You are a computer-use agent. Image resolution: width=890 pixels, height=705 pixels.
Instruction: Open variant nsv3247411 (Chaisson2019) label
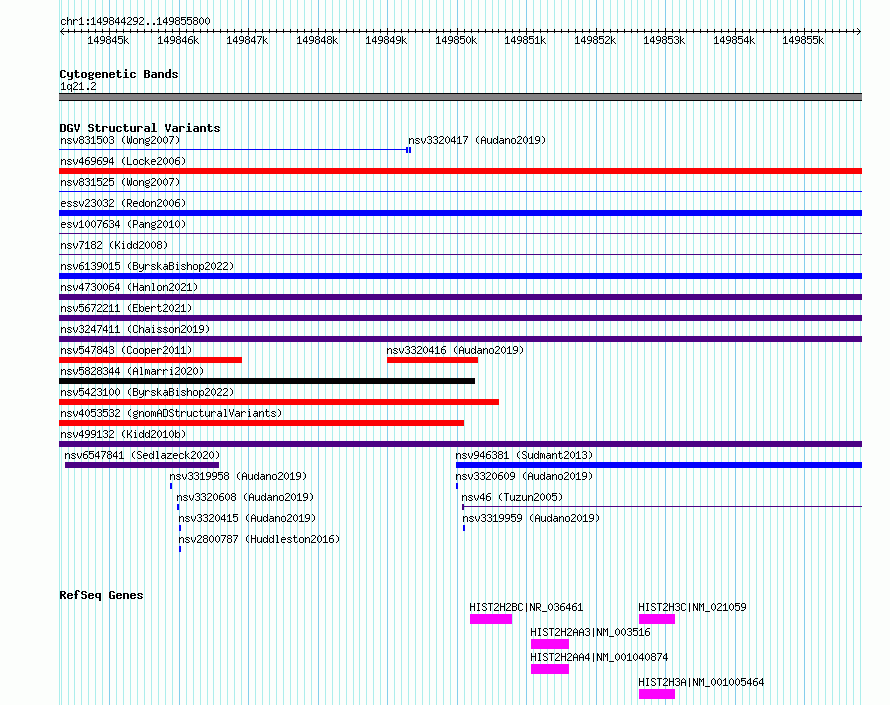click(x=135, y=329)
